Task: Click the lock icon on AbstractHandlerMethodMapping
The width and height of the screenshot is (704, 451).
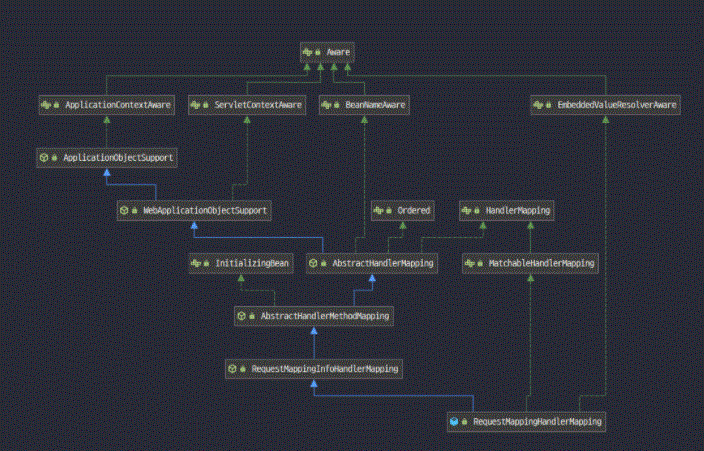Action: (252, 317)
